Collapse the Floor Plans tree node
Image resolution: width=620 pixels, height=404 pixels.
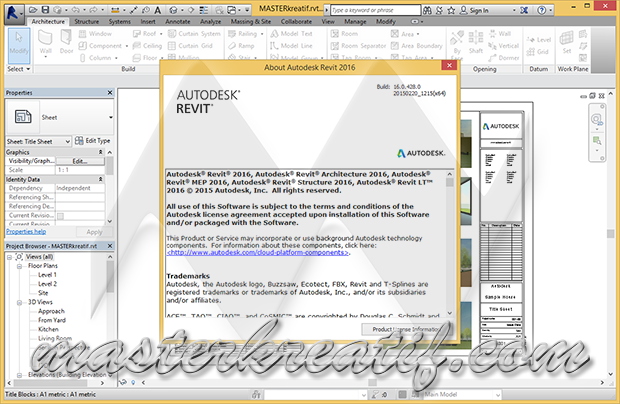coord(19,266)
